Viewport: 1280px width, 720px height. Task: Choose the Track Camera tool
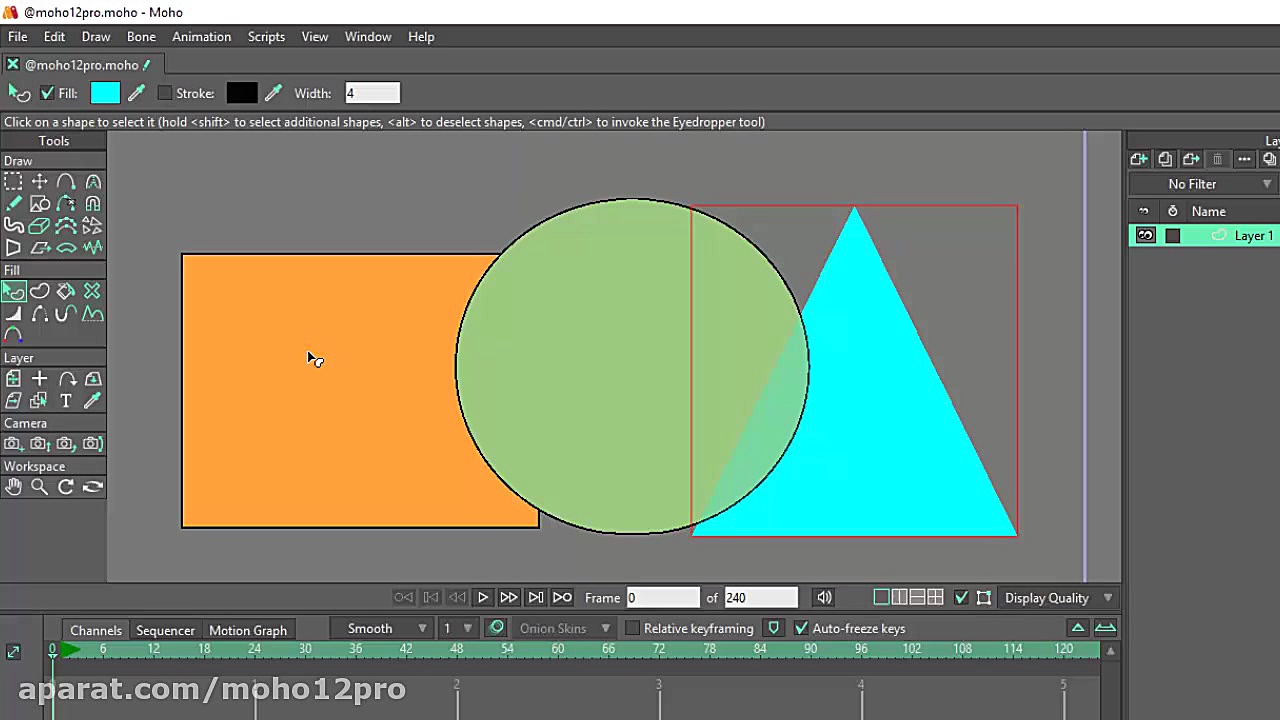13,444
